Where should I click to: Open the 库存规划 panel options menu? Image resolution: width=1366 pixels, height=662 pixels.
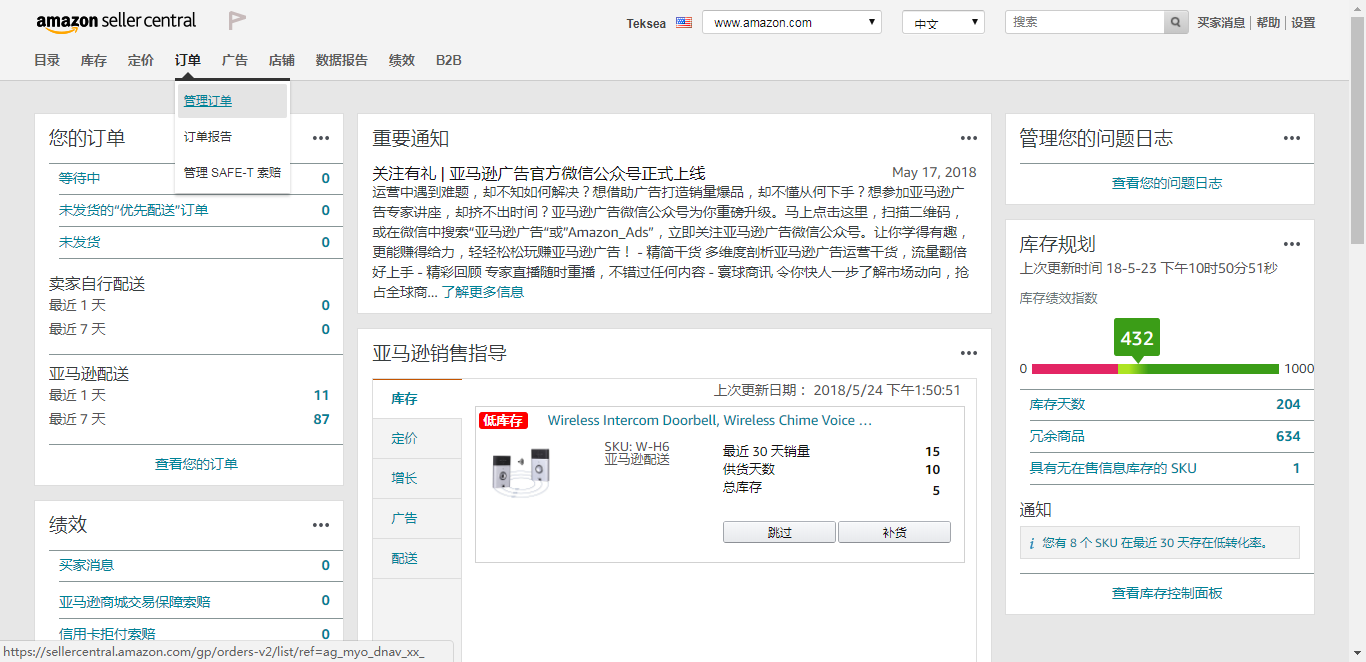(x=1292, y=244)
